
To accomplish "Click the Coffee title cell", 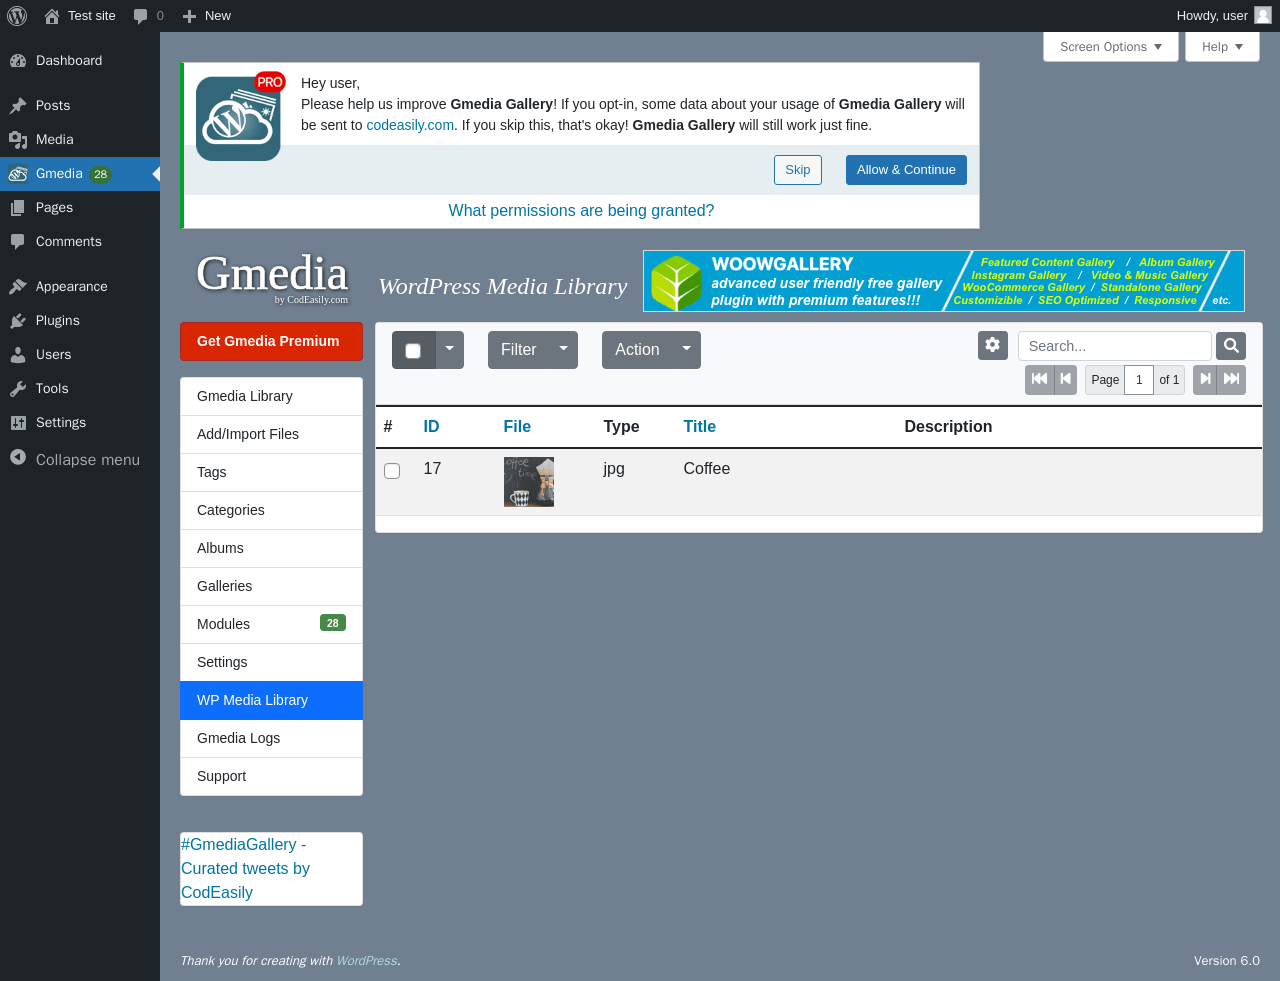I will 706,469.
